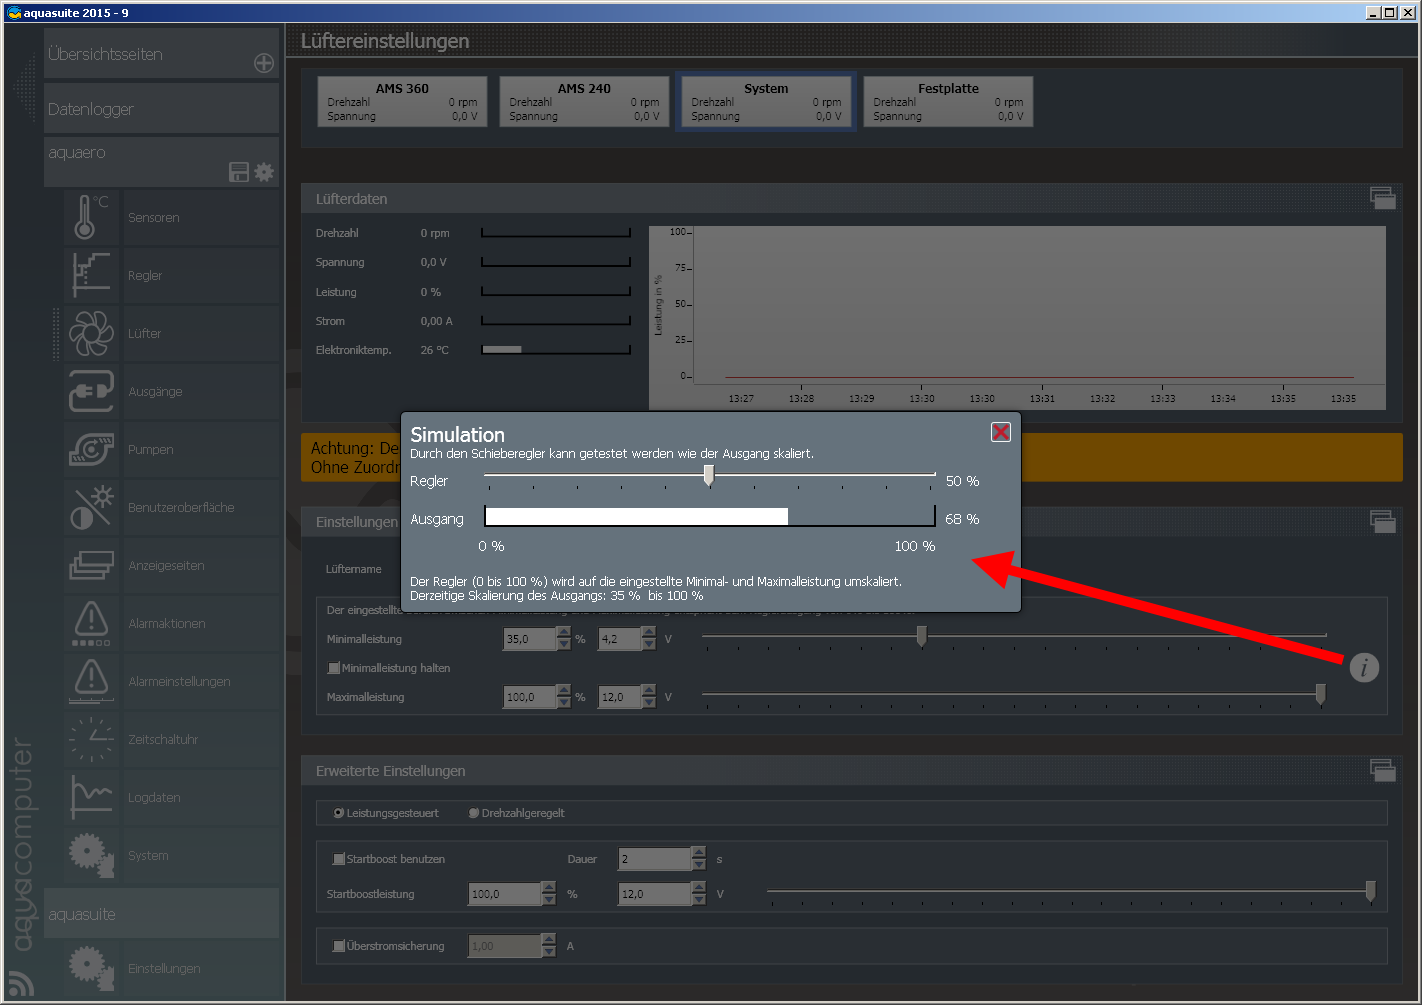
Task: Close the Simulation dialog
Action: click(x=1000, y=432)
